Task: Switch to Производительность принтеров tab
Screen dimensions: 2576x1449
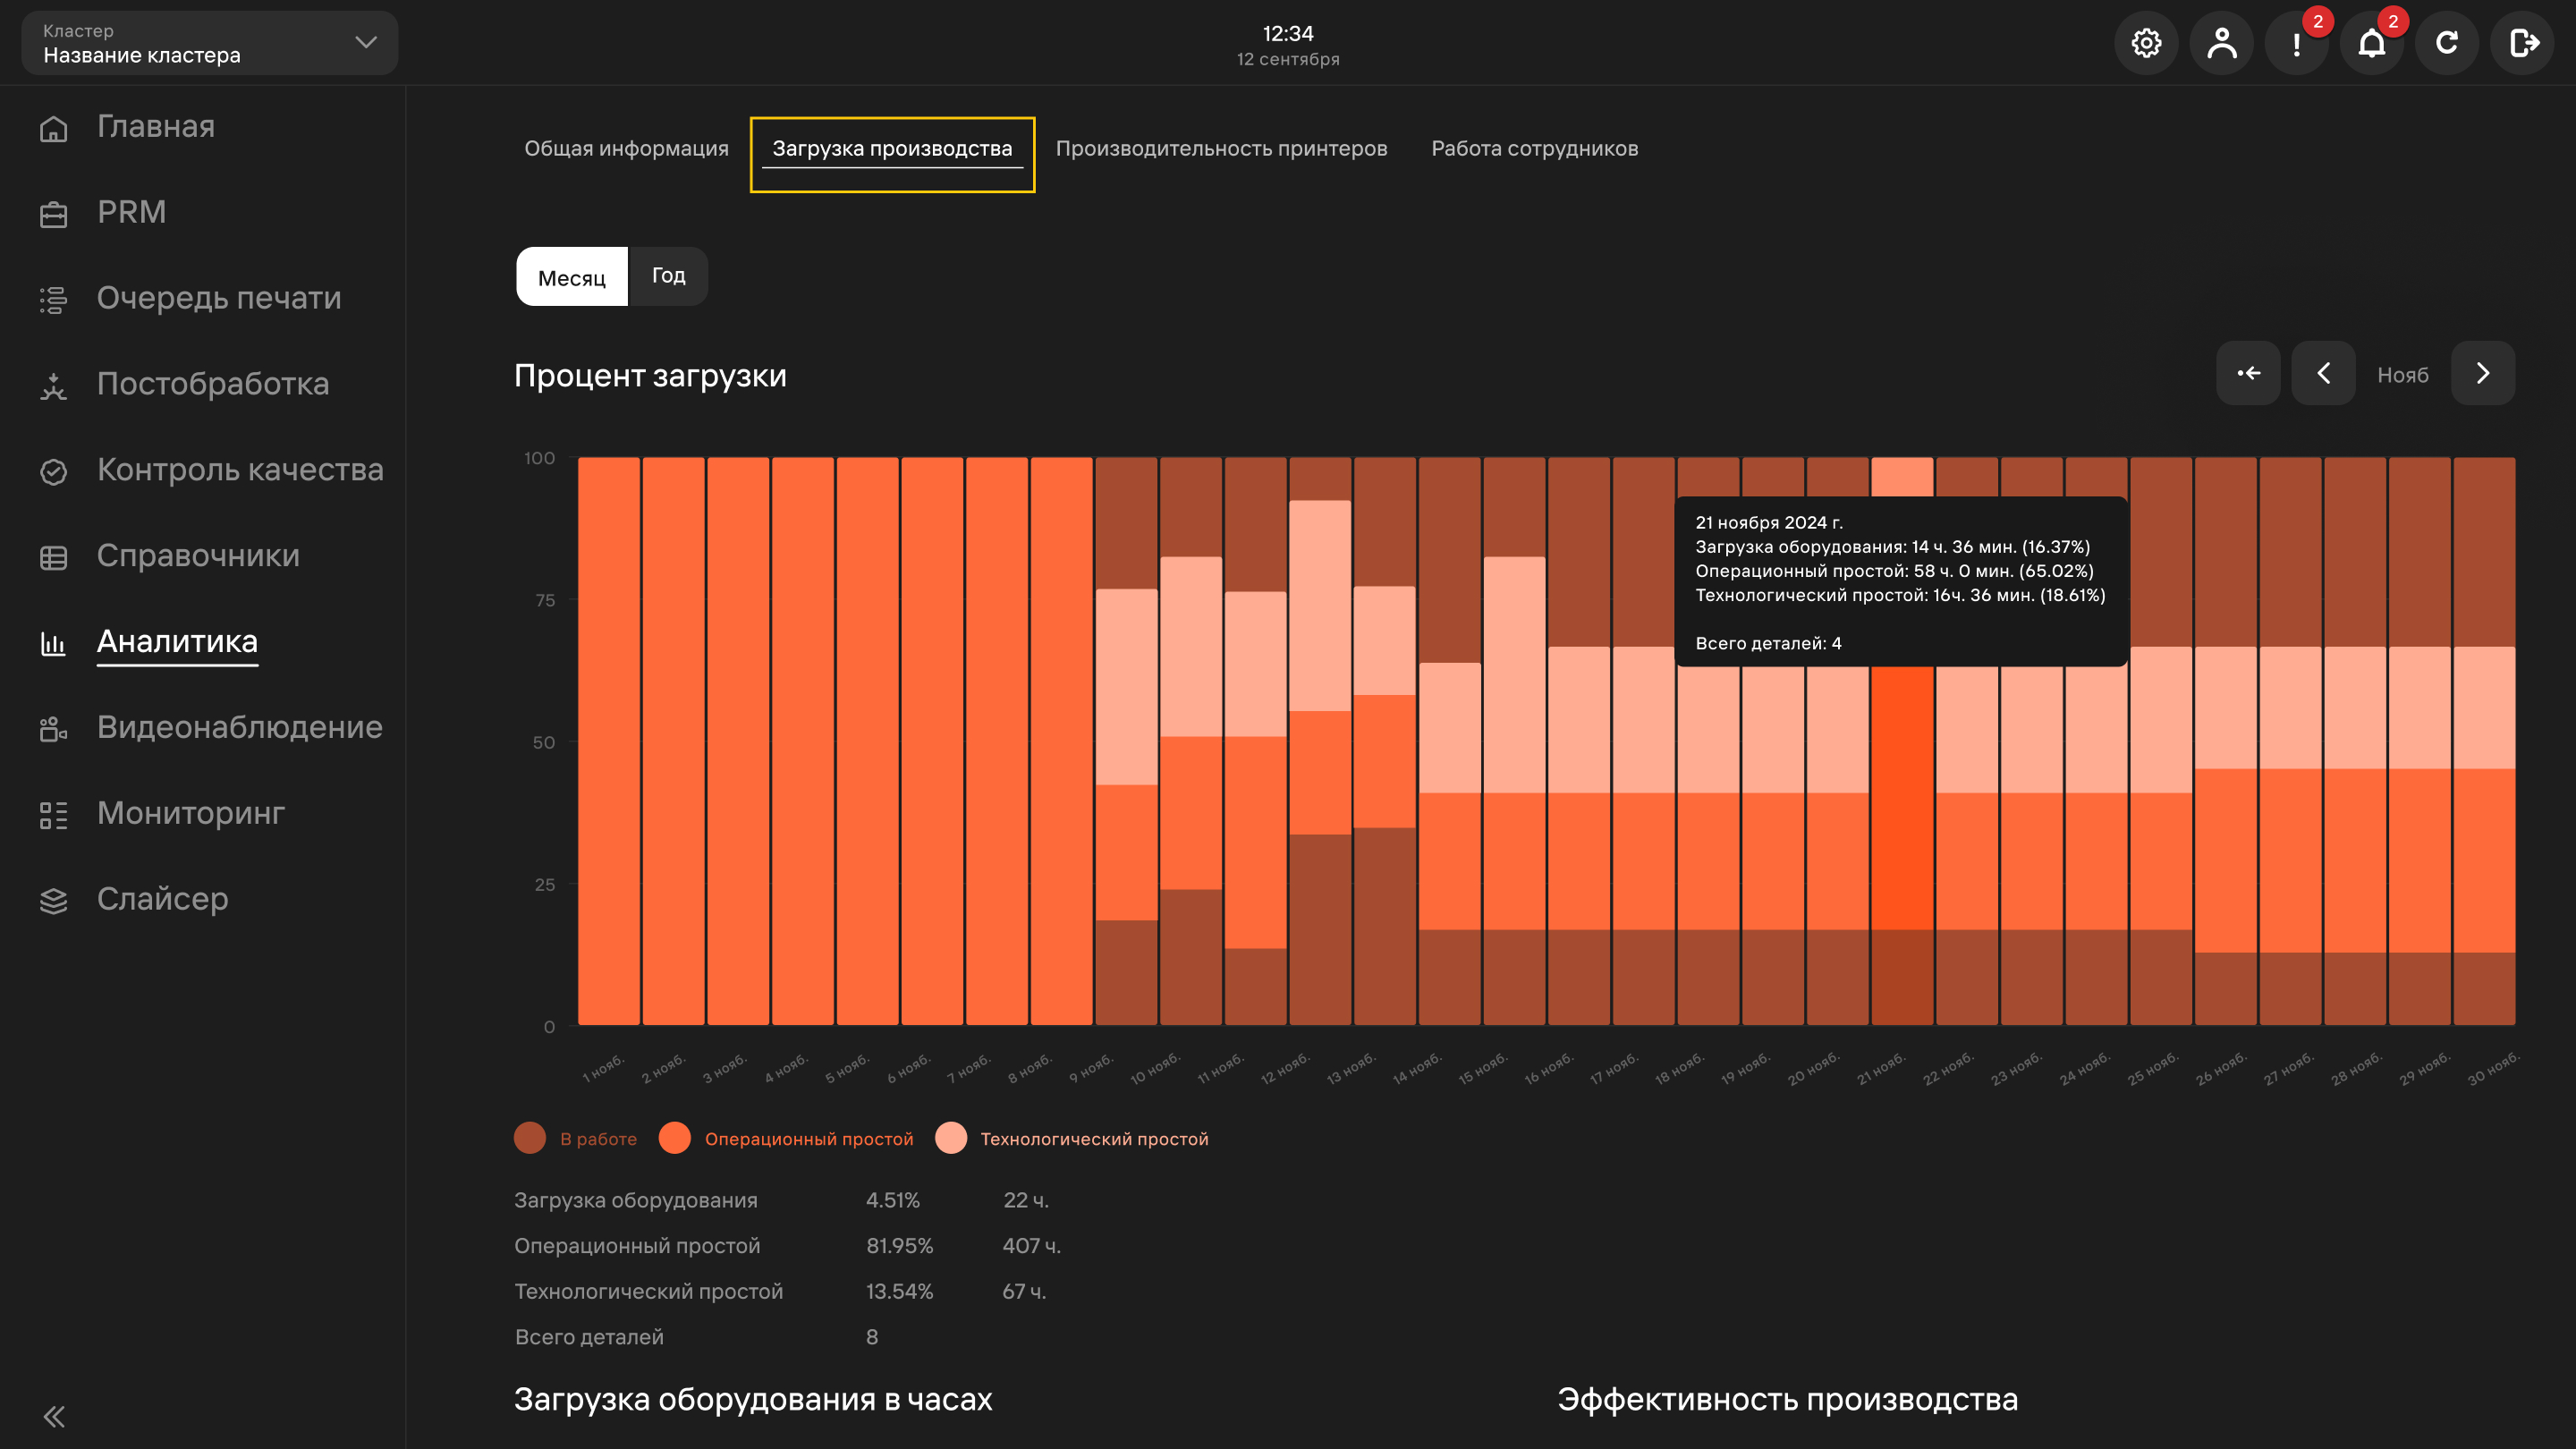Action: click(1221, 149)
